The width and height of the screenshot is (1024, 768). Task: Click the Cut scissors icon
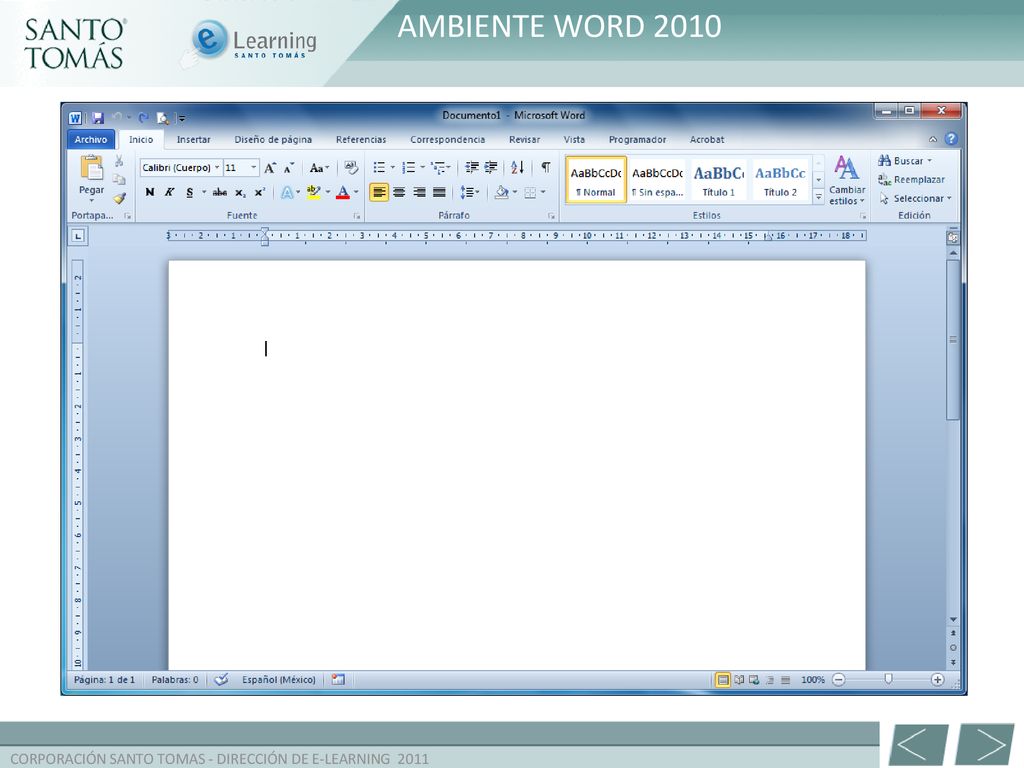point(119,161)
